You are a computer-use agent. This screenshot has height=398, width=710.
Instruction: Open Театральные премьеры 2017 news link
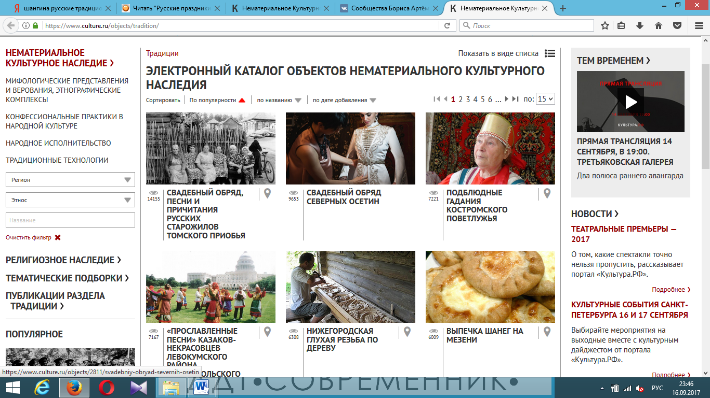point(624,234)
